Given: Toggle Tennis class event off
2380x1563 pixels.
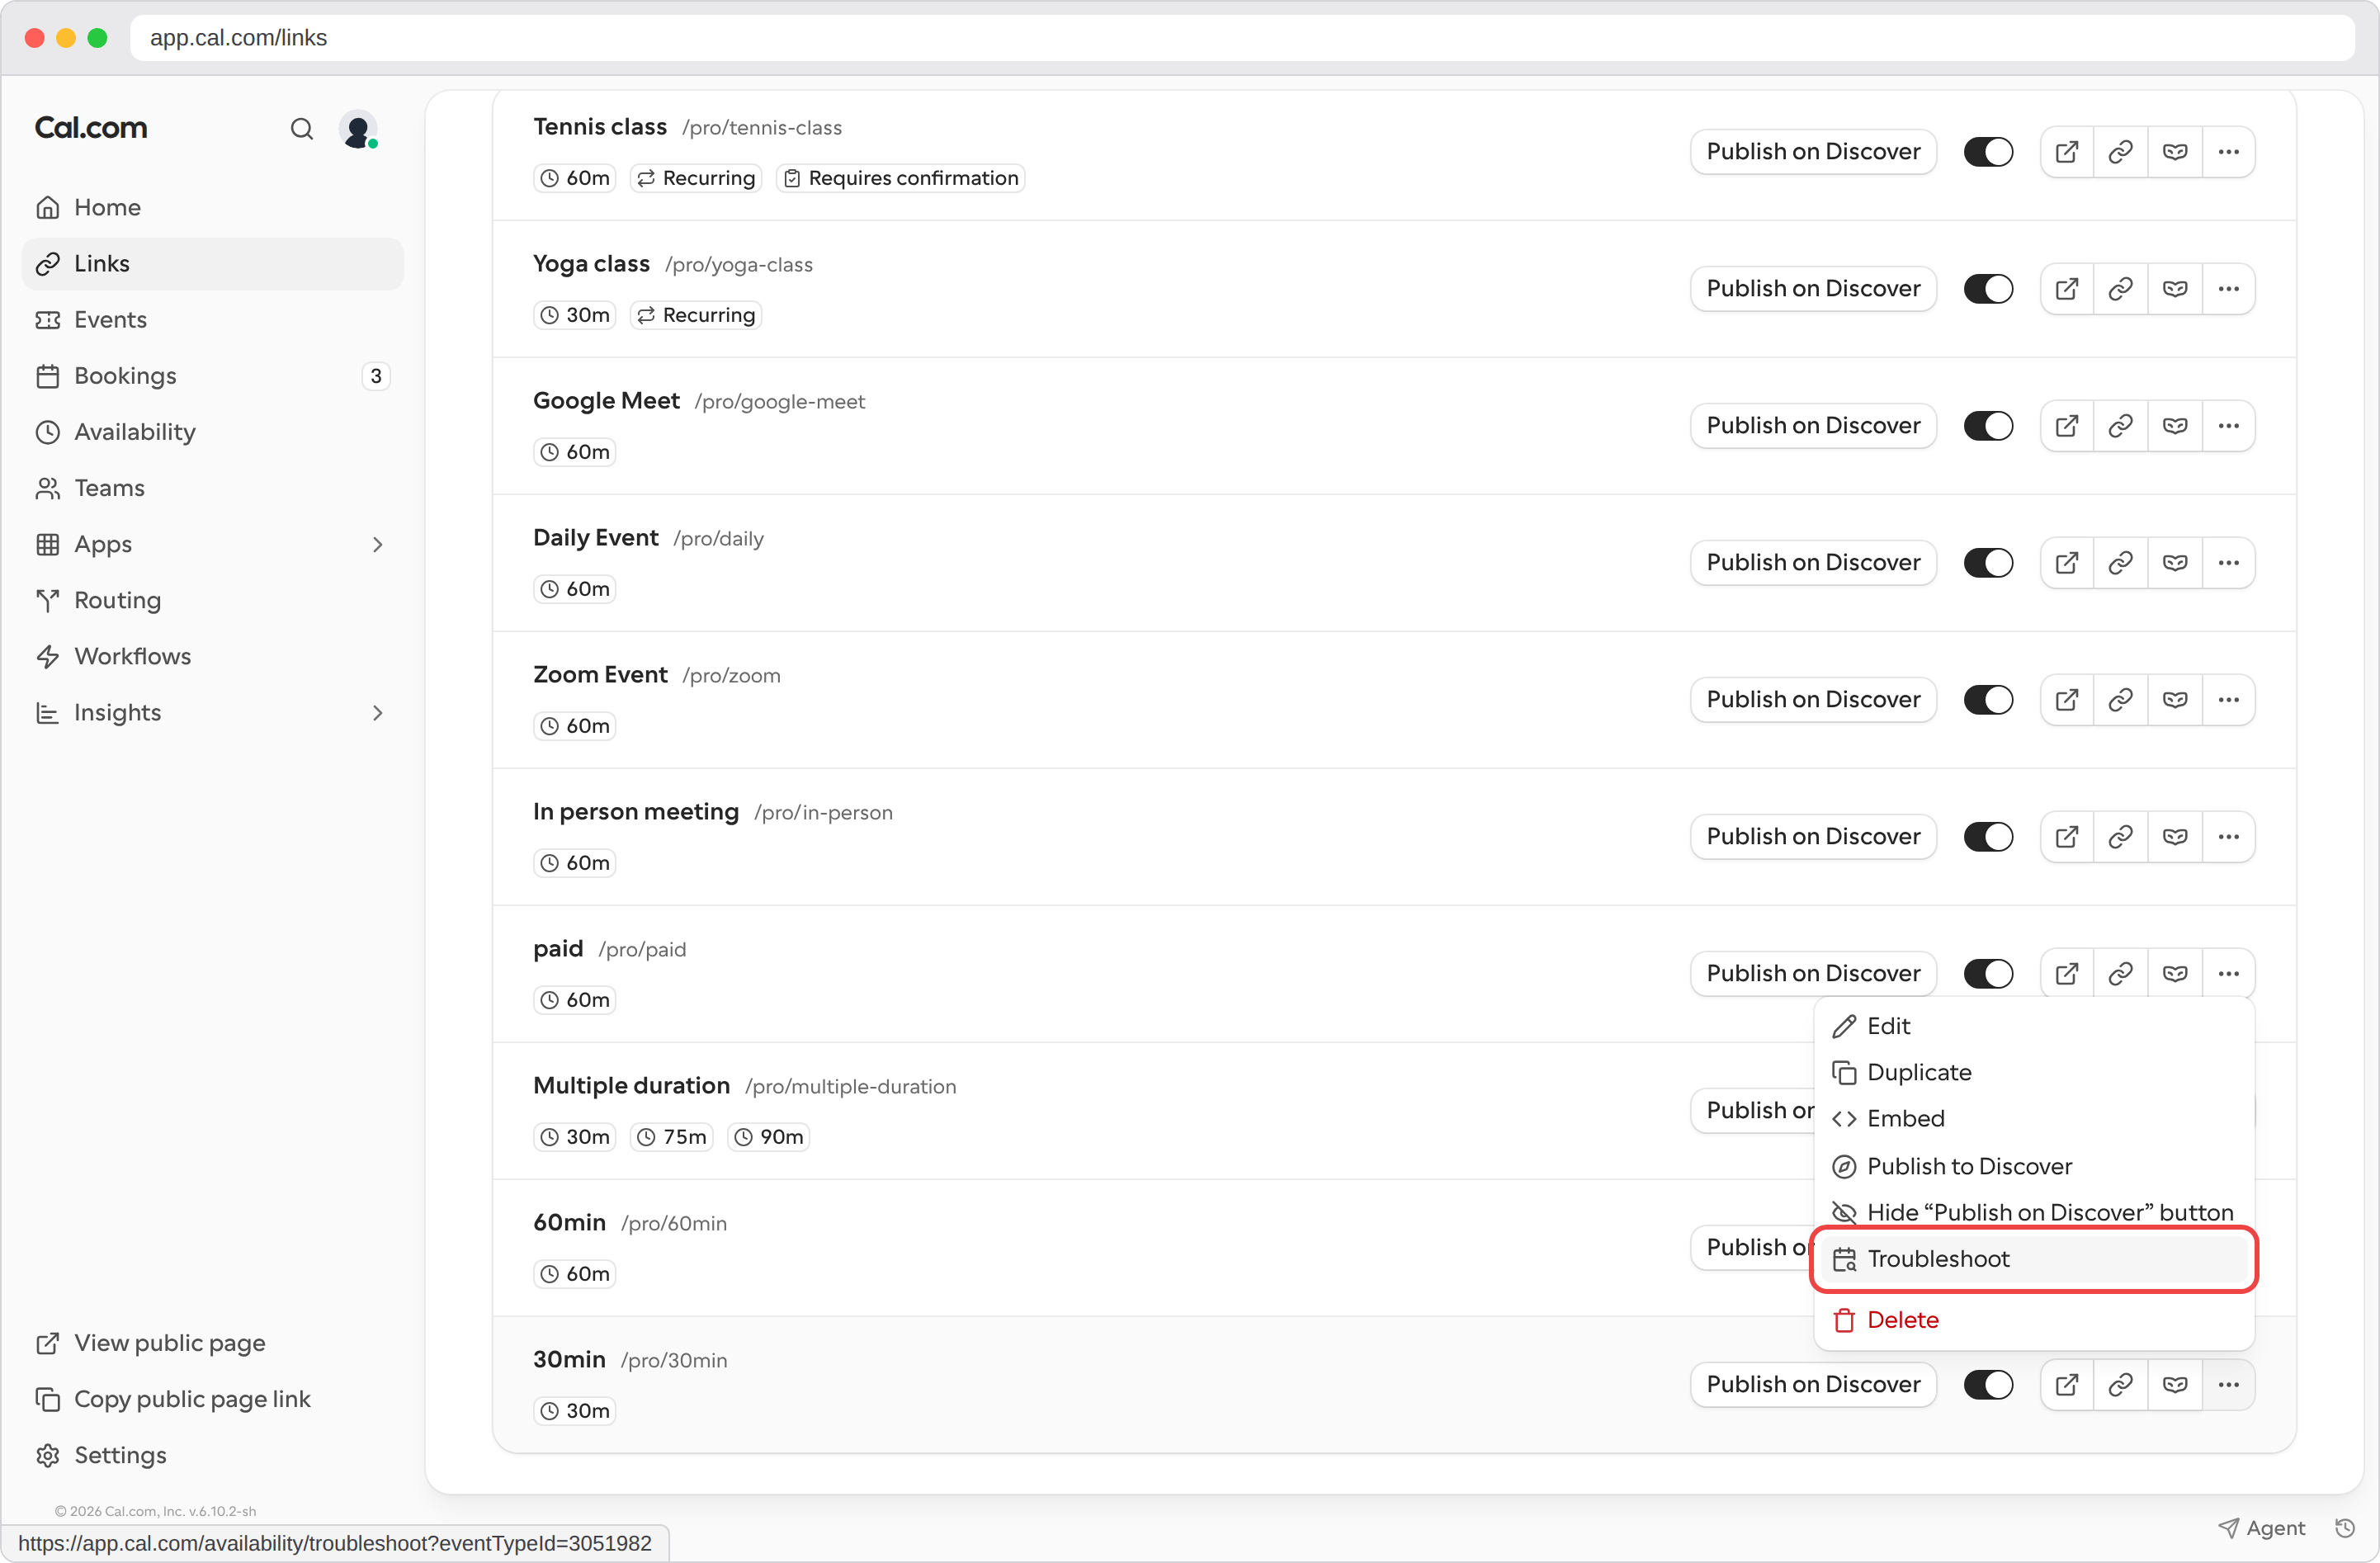Looking at the screenshot, I should (x=1988, y=152).
